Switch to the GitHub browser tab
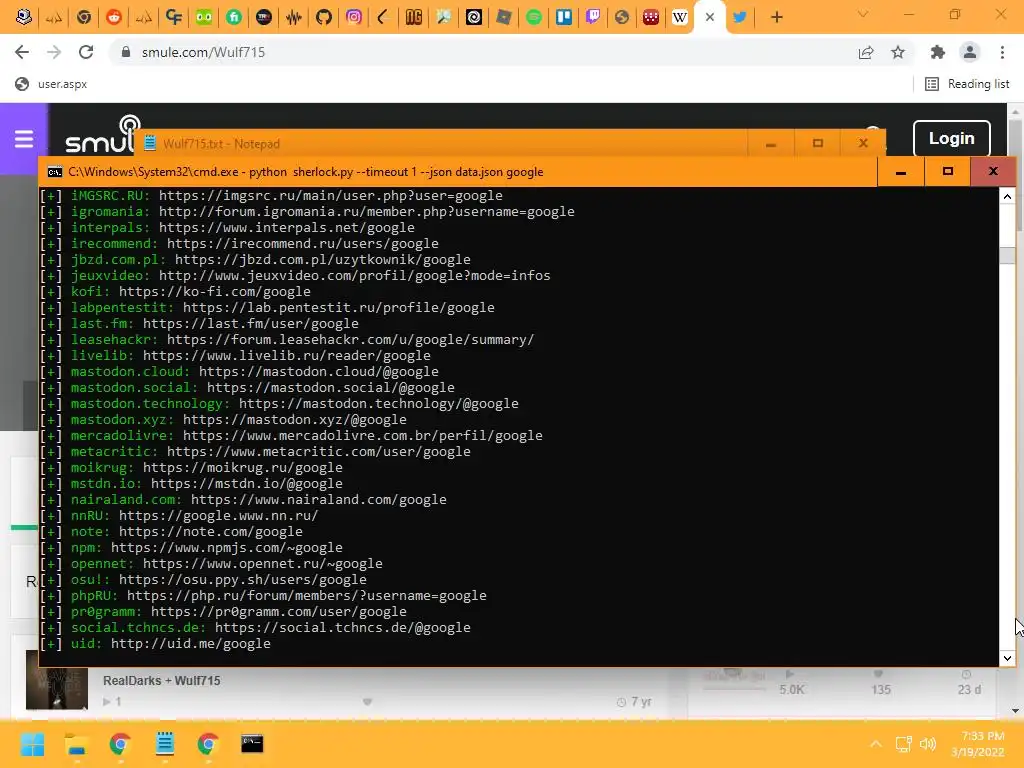1024x768 pixels. point(324,17)
